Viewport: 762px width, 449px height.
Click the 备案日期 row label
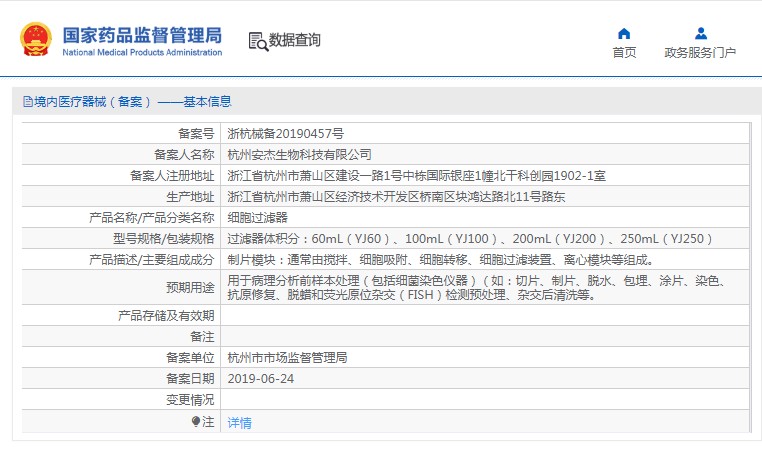[190, 379]
